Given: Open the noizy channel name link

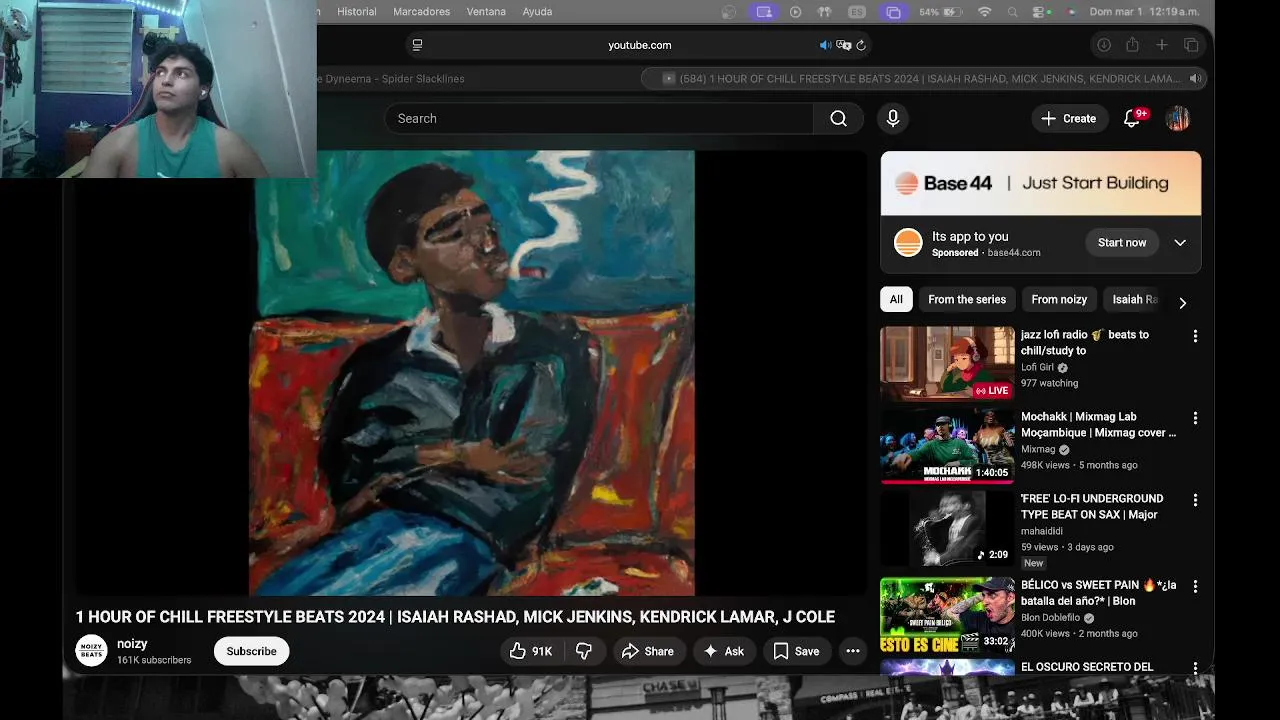Looking at the screenshot, I should pyautogui.click(x=132, y=644).
